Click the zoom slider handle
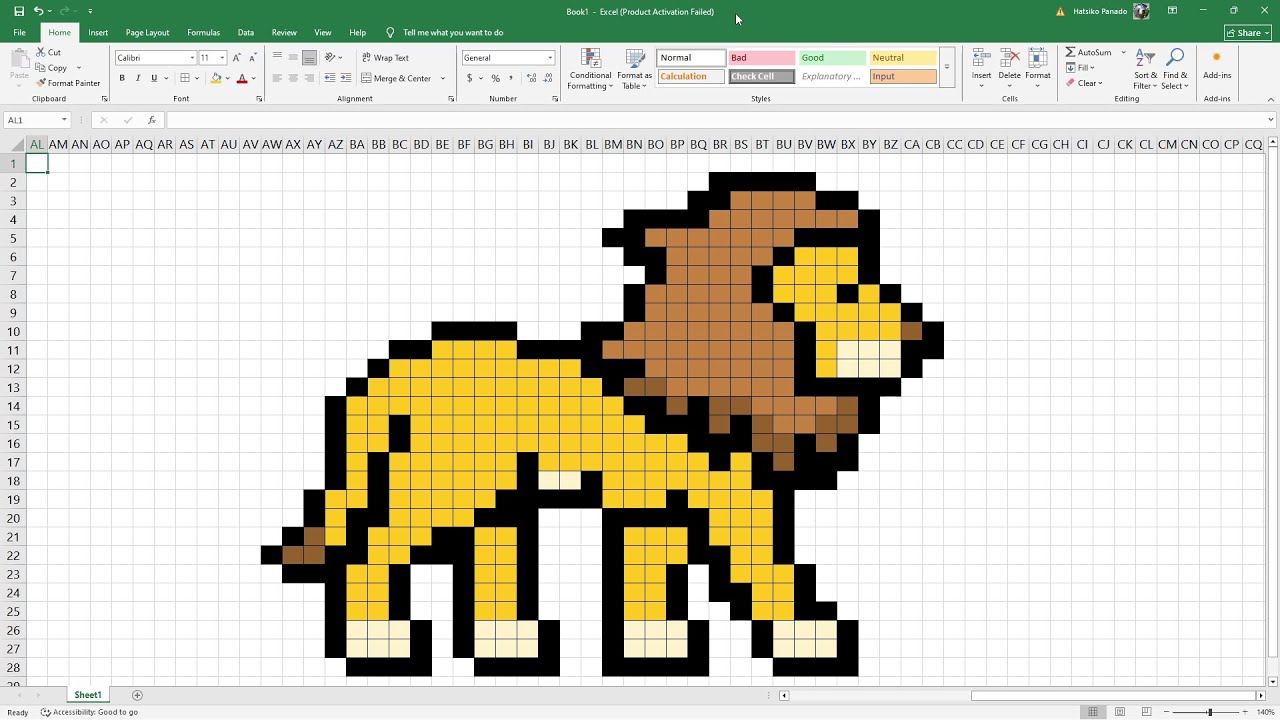The height and width of the screenshot is (720, 1280). (x=1210, y=712)
